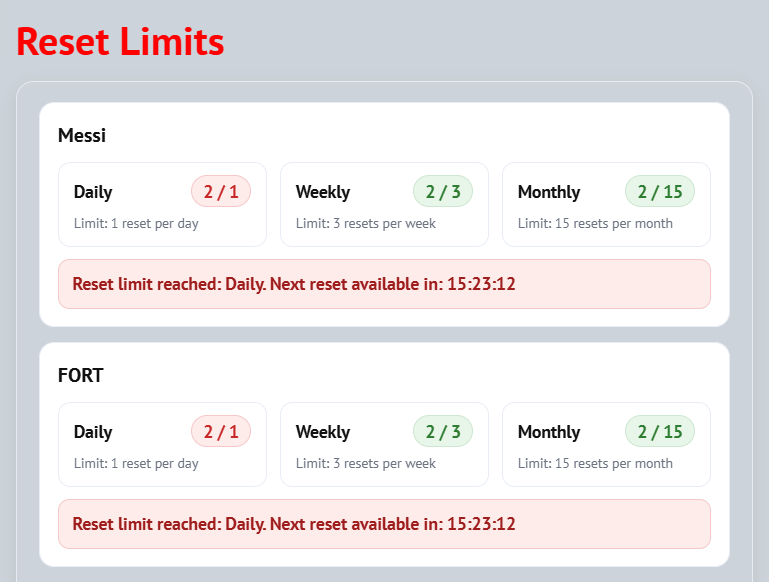Select the FORT account name
This screenshot has width=769, height=582.
click(x=80, y=375)
